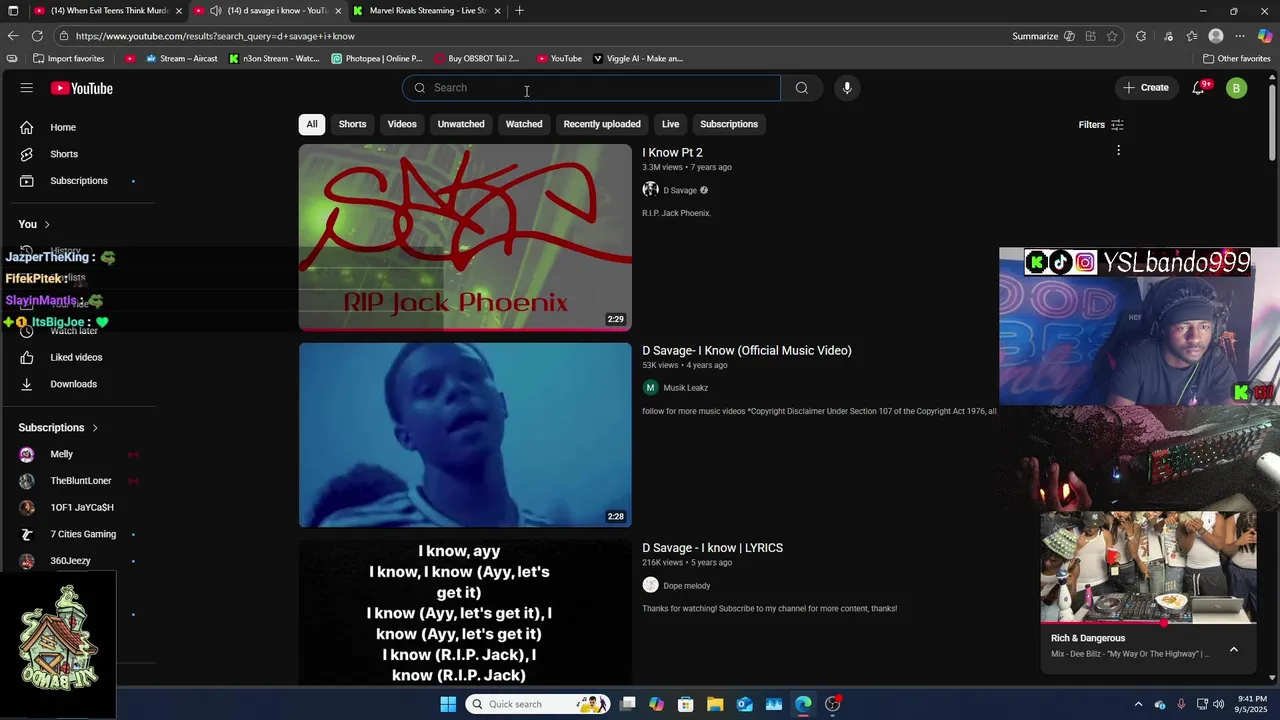Select the Watched filter chip
The width and height of the screenshot is (1280, 720).
pyautogui.click(x=524, y=124)
